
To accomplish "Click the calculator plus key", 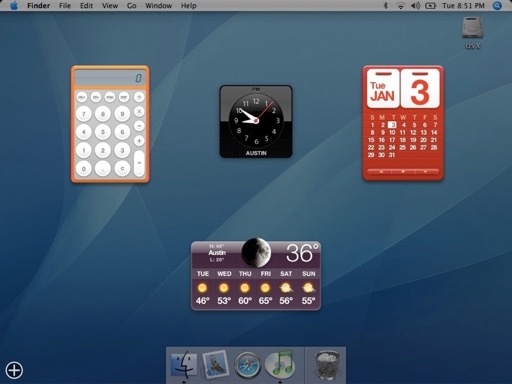I will (x=139, y=141).
